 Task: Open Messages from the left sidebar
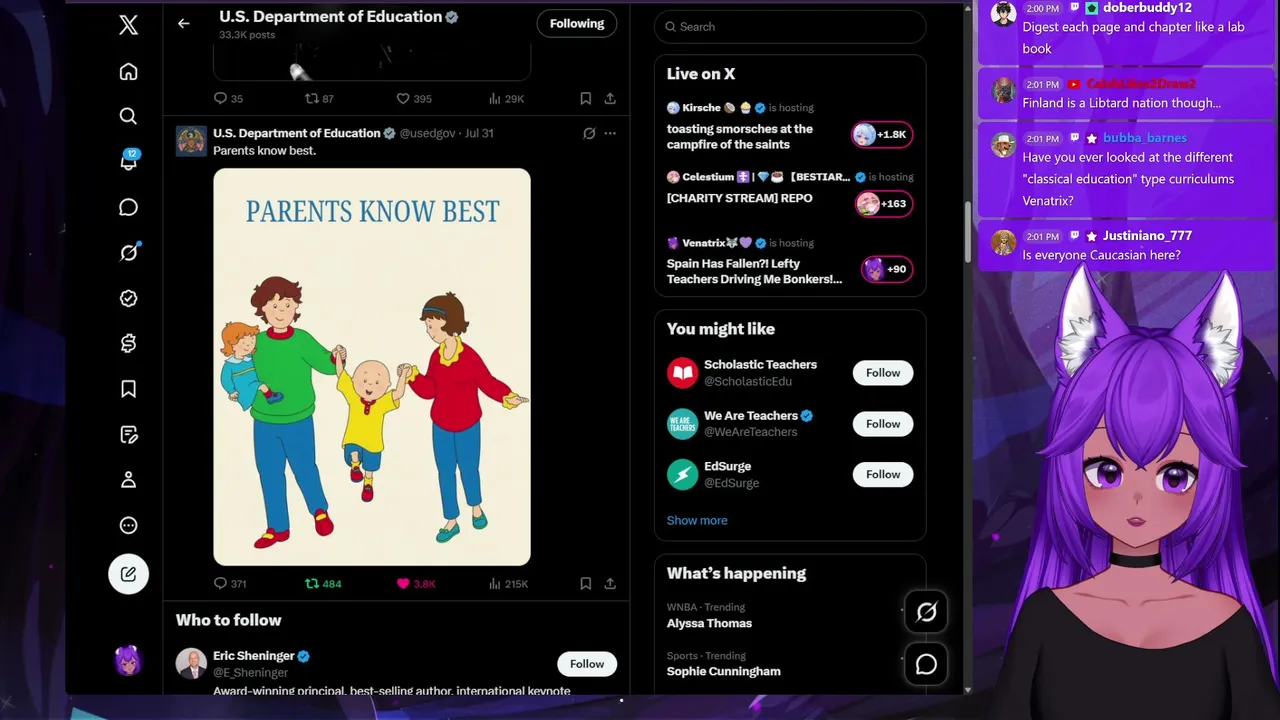pos(128,207)
